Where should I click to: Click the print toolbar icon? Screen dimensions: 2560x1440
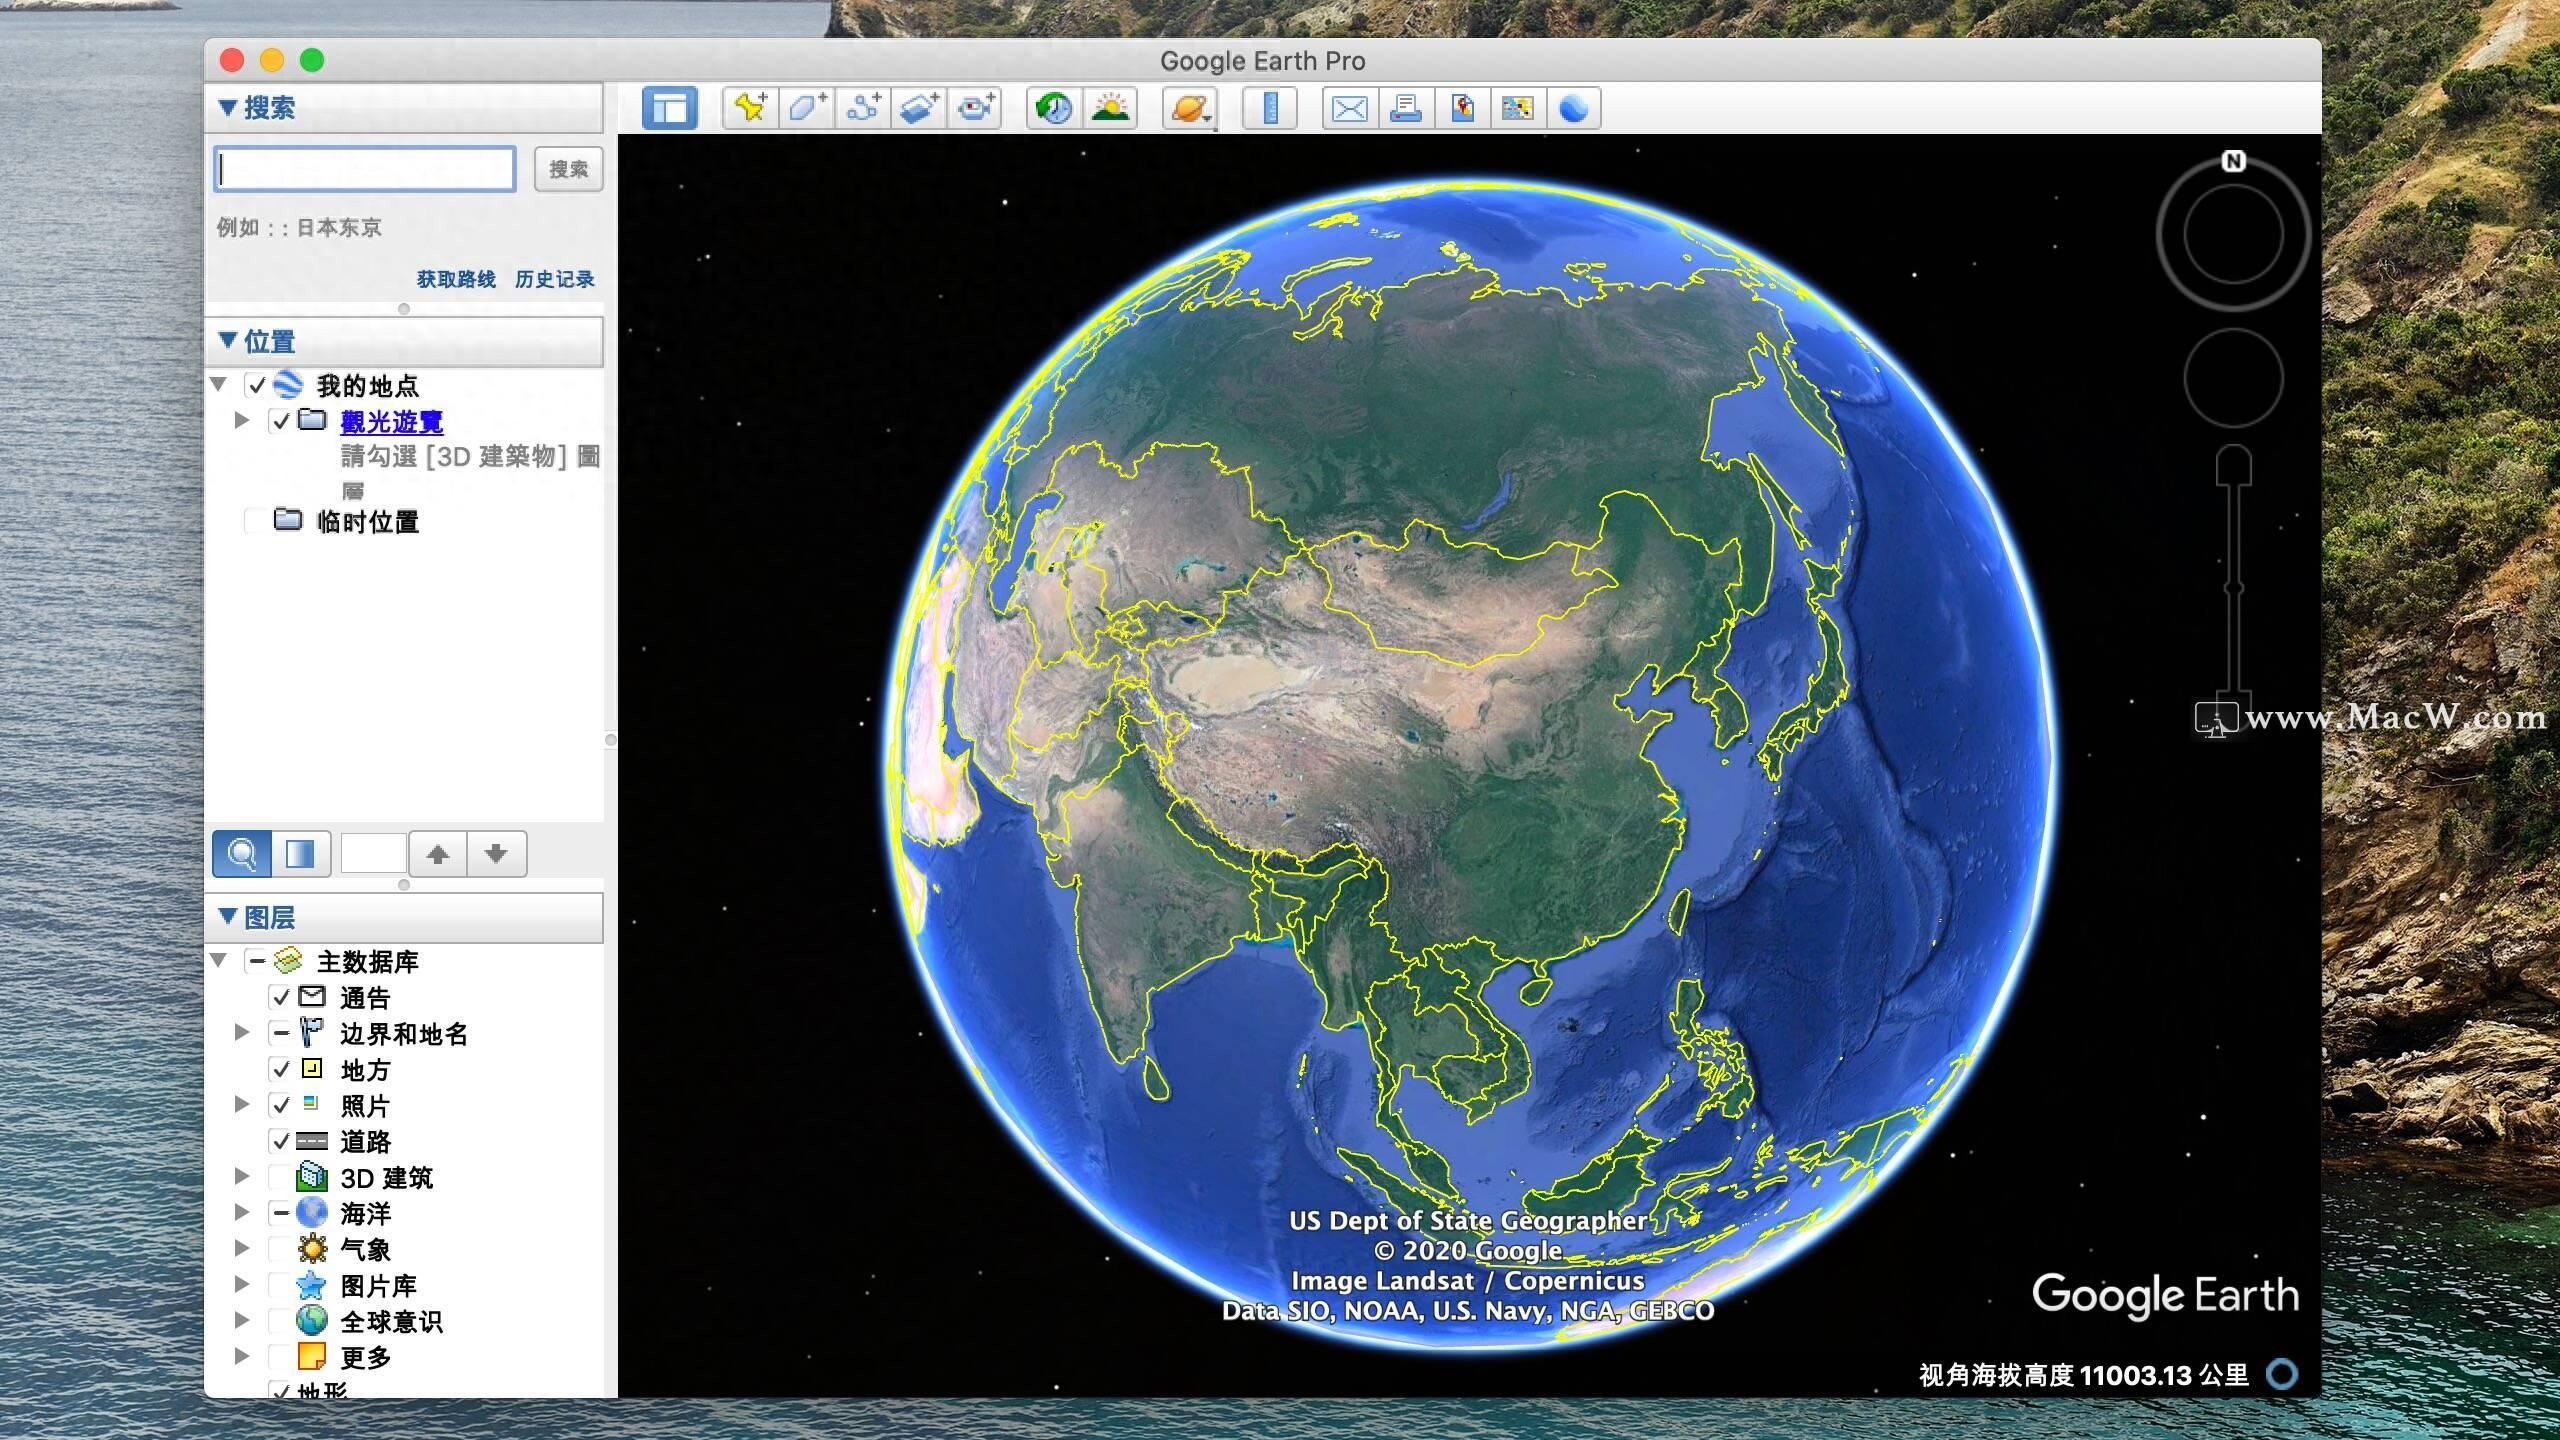tap(1406, 108)
